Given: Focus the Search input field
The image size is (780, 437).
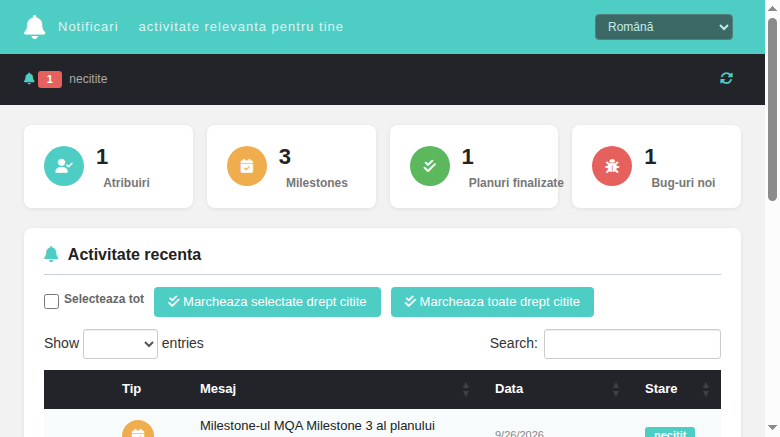Looking at the screenshot, I should click(x=632, y=343).
